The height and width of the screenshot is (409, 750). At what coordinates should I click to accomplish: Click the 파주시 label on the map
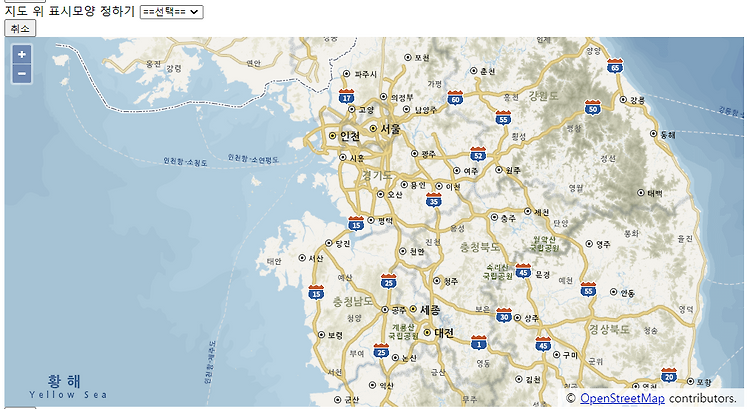click(x=366, y=74)
